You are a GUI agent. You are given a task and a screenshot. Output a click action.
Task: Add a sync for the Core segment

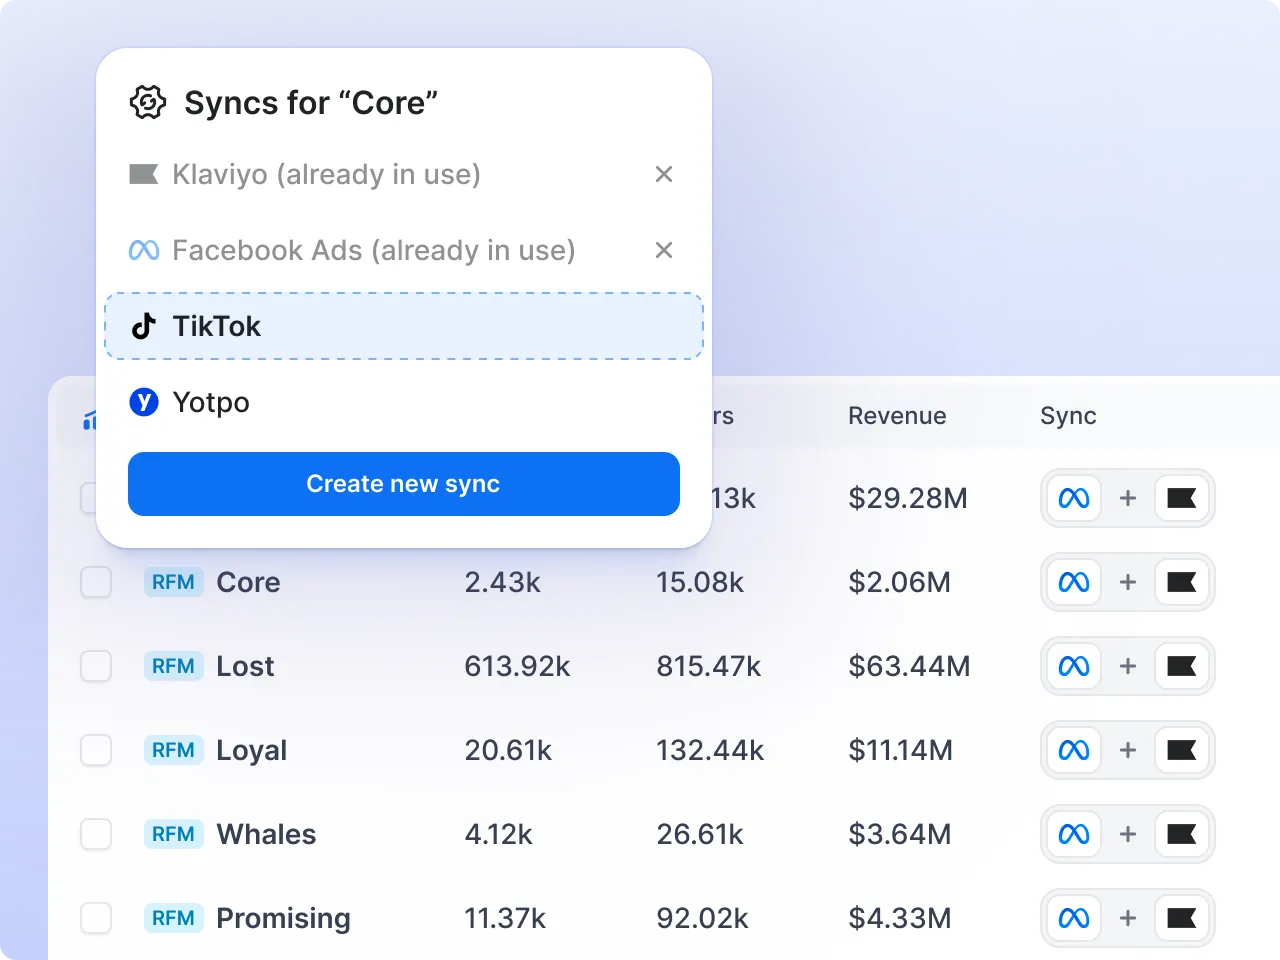1128,582
